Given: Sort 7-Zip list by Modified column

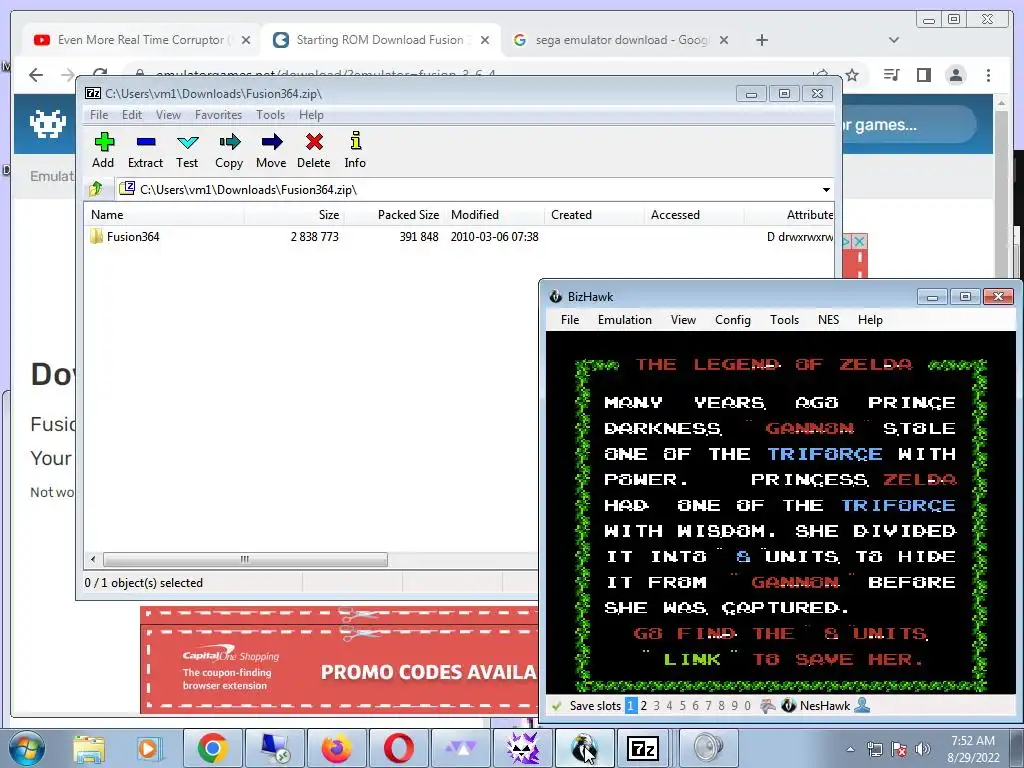Looking at the screenshot, I should tap(494, 215).
